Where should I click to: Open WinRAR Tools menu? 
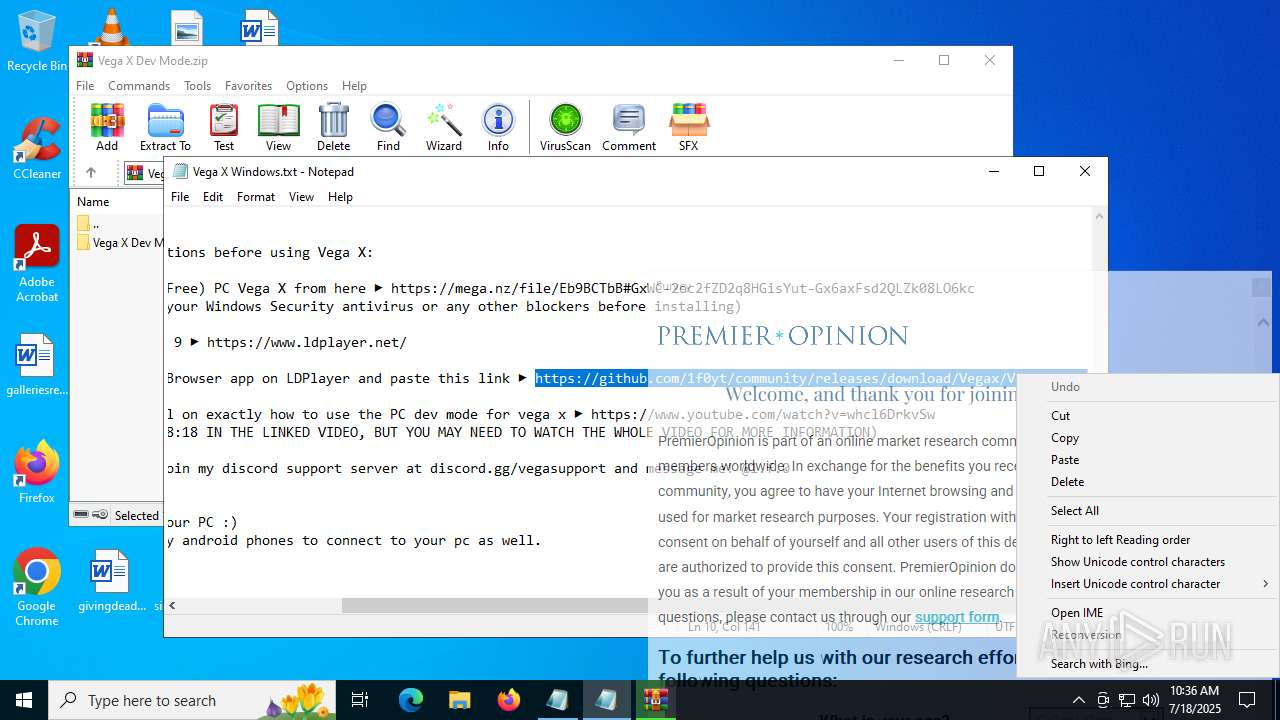pos(198,86)
